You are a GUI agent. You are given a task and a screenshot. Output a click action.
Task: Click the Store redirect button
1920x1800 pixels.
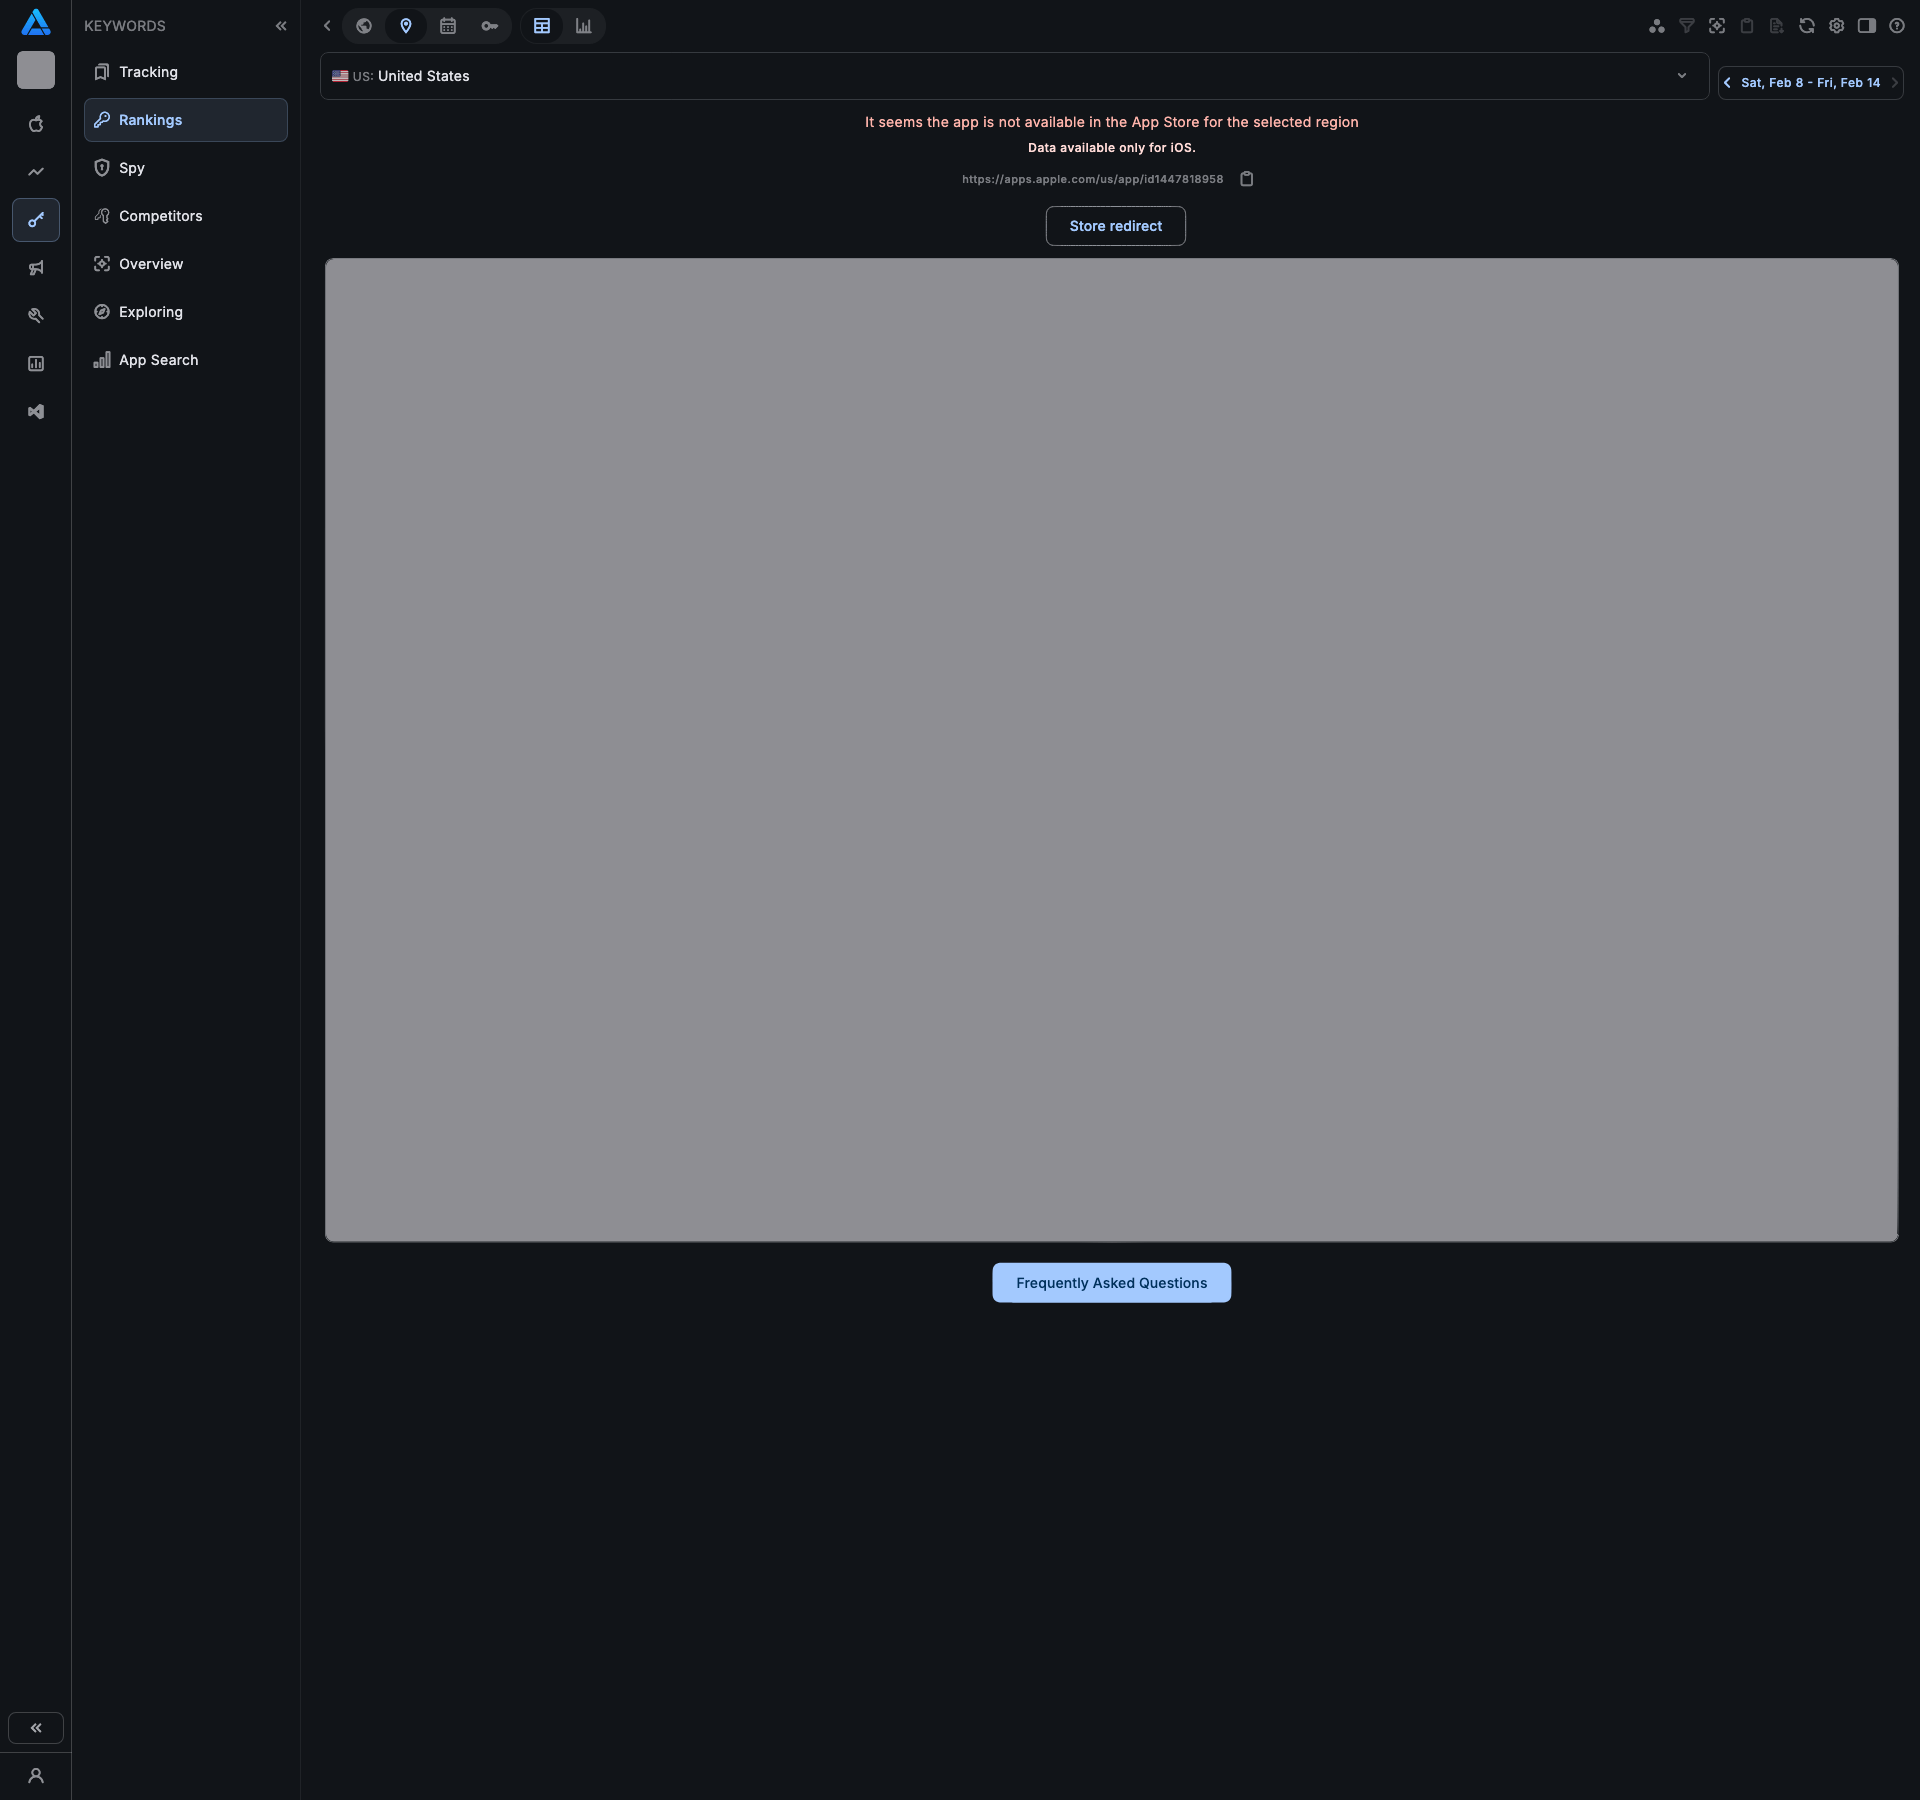point(1115,226)
